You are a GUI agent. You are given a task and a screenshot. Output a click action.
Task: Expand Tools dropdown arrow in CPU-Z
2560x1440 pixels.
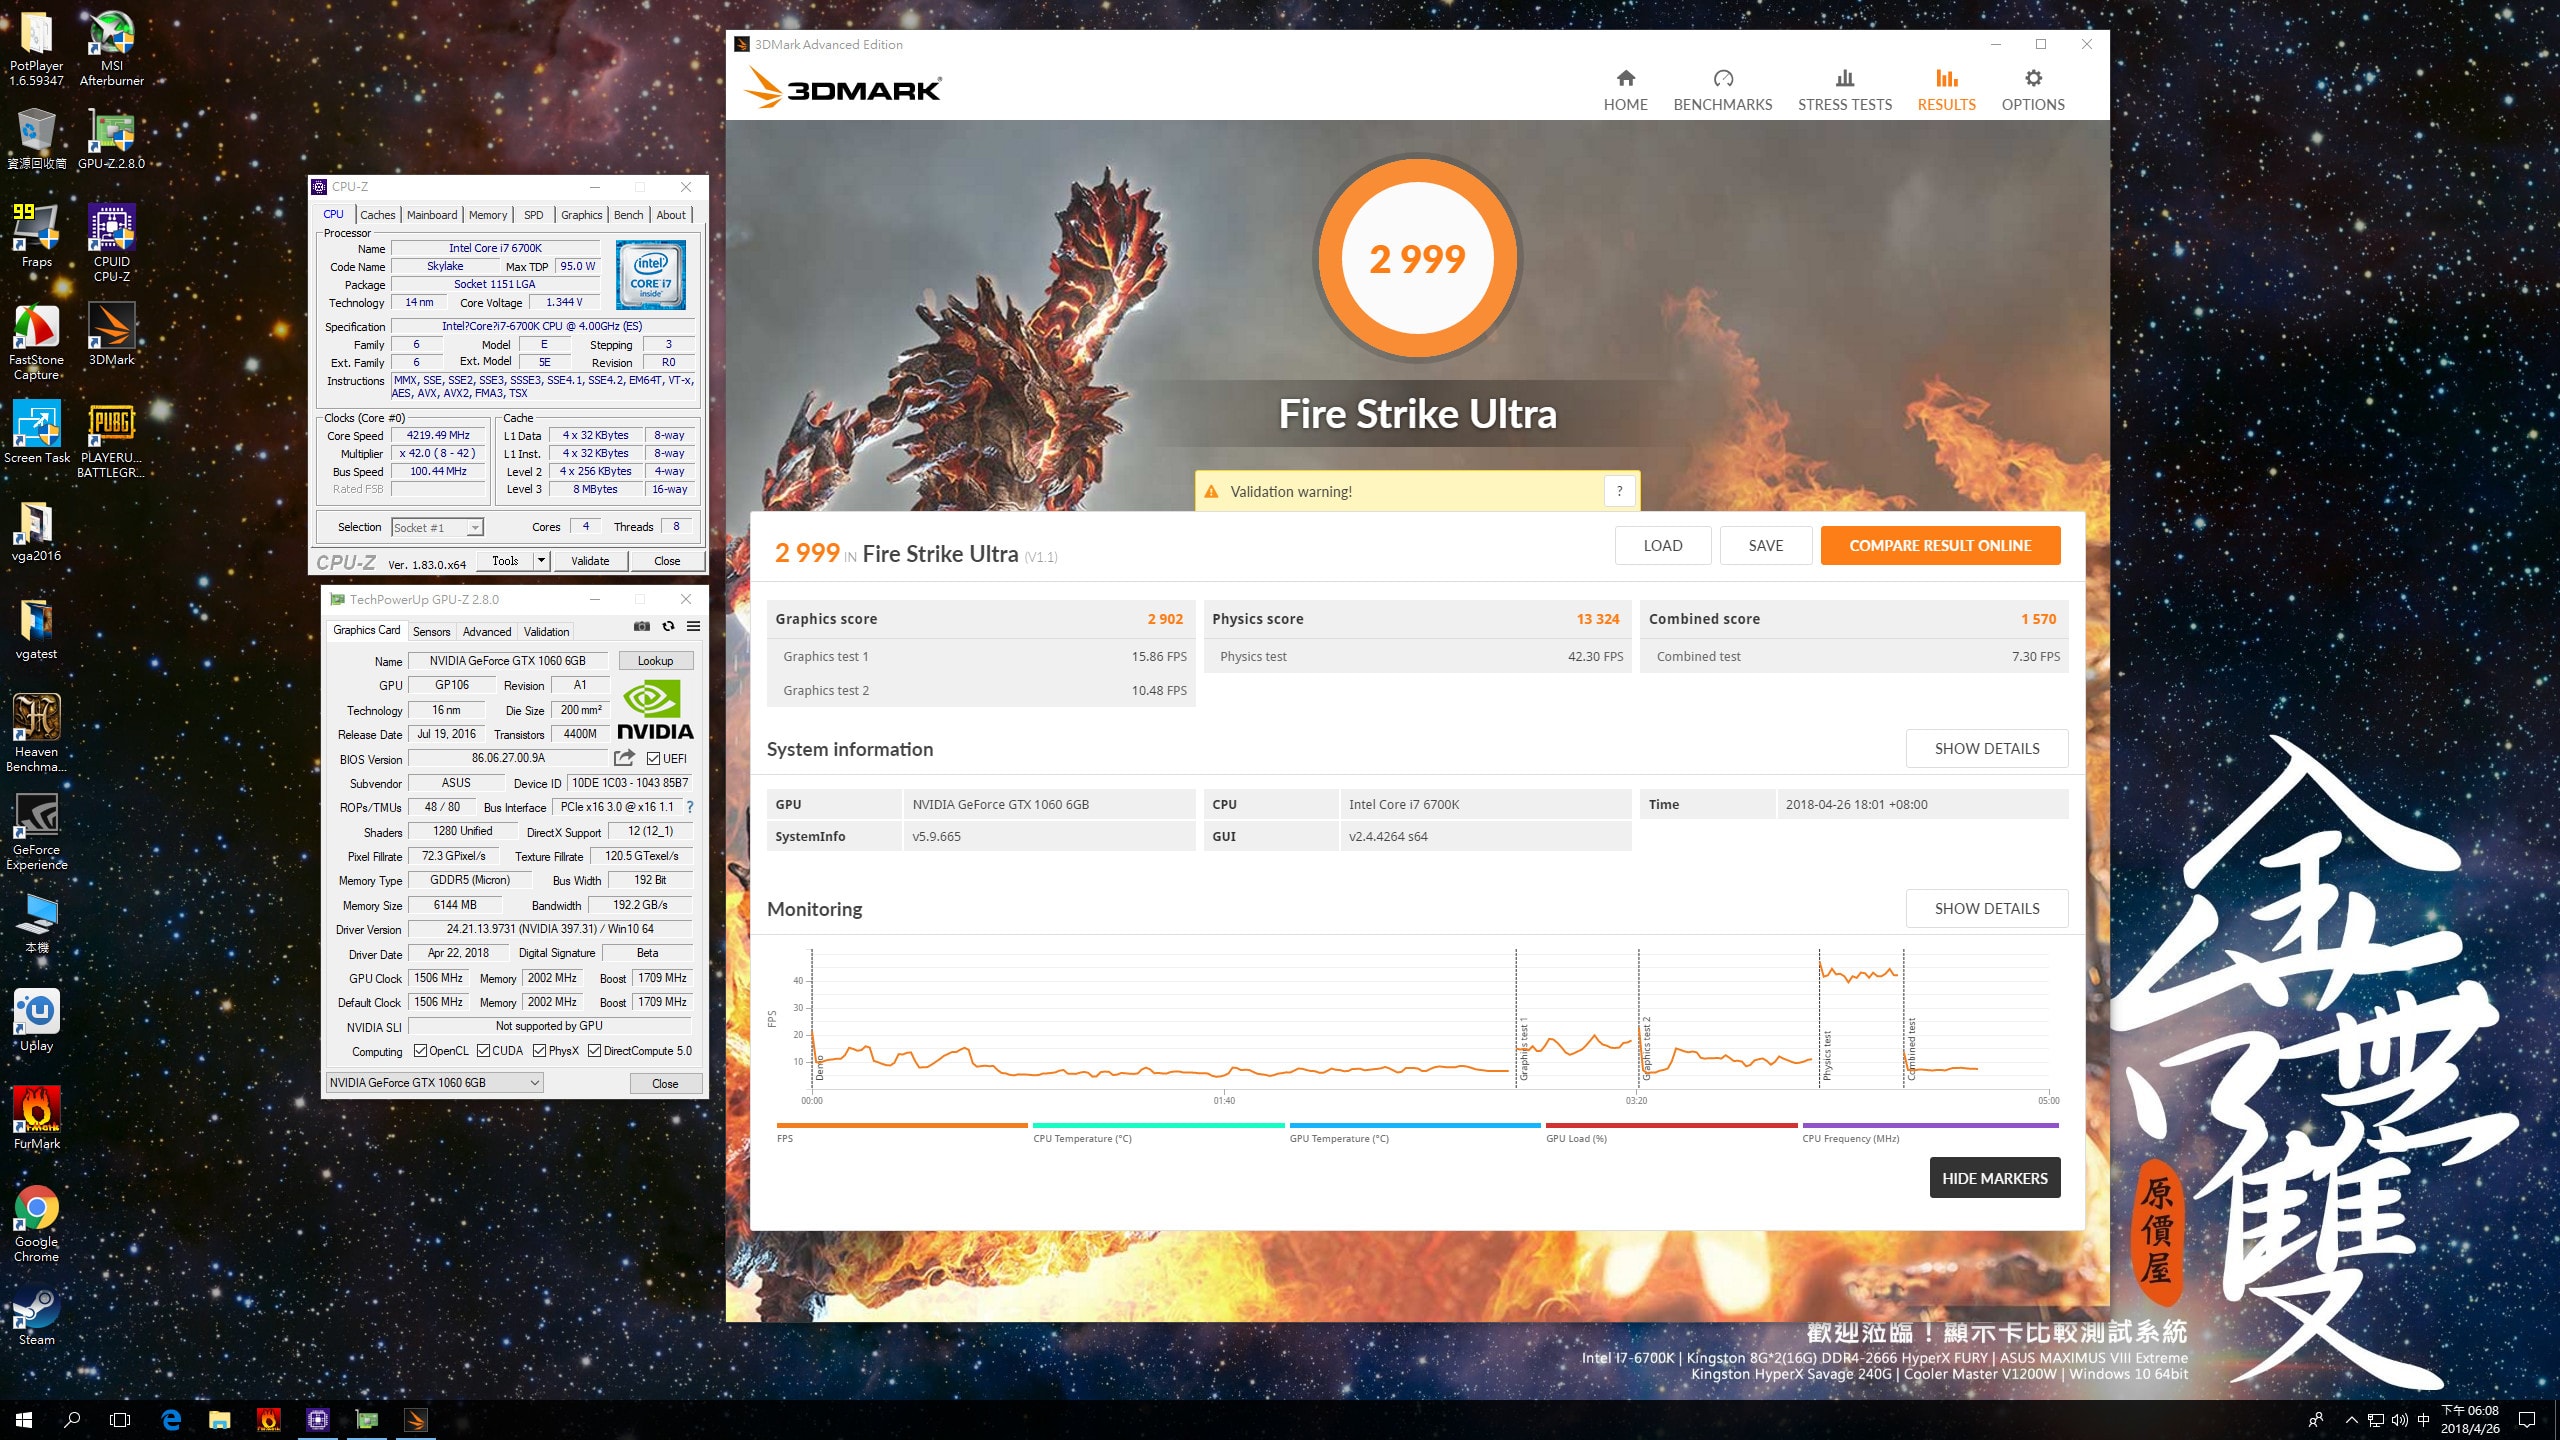[541, 561]
